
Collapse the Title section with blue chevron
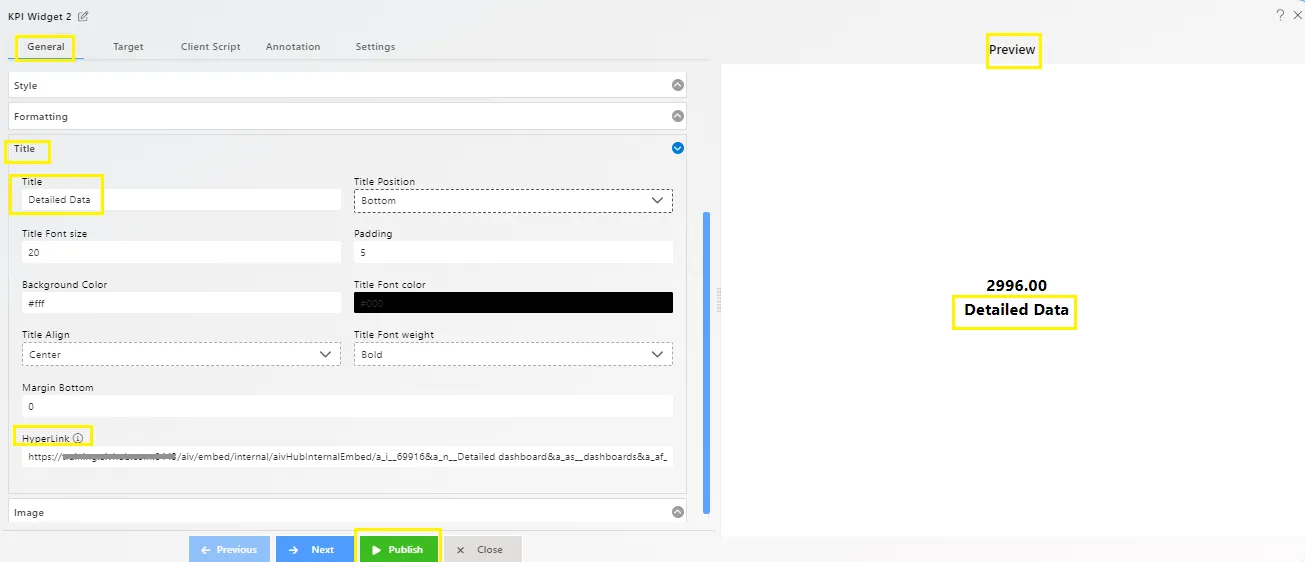[678, 148]
